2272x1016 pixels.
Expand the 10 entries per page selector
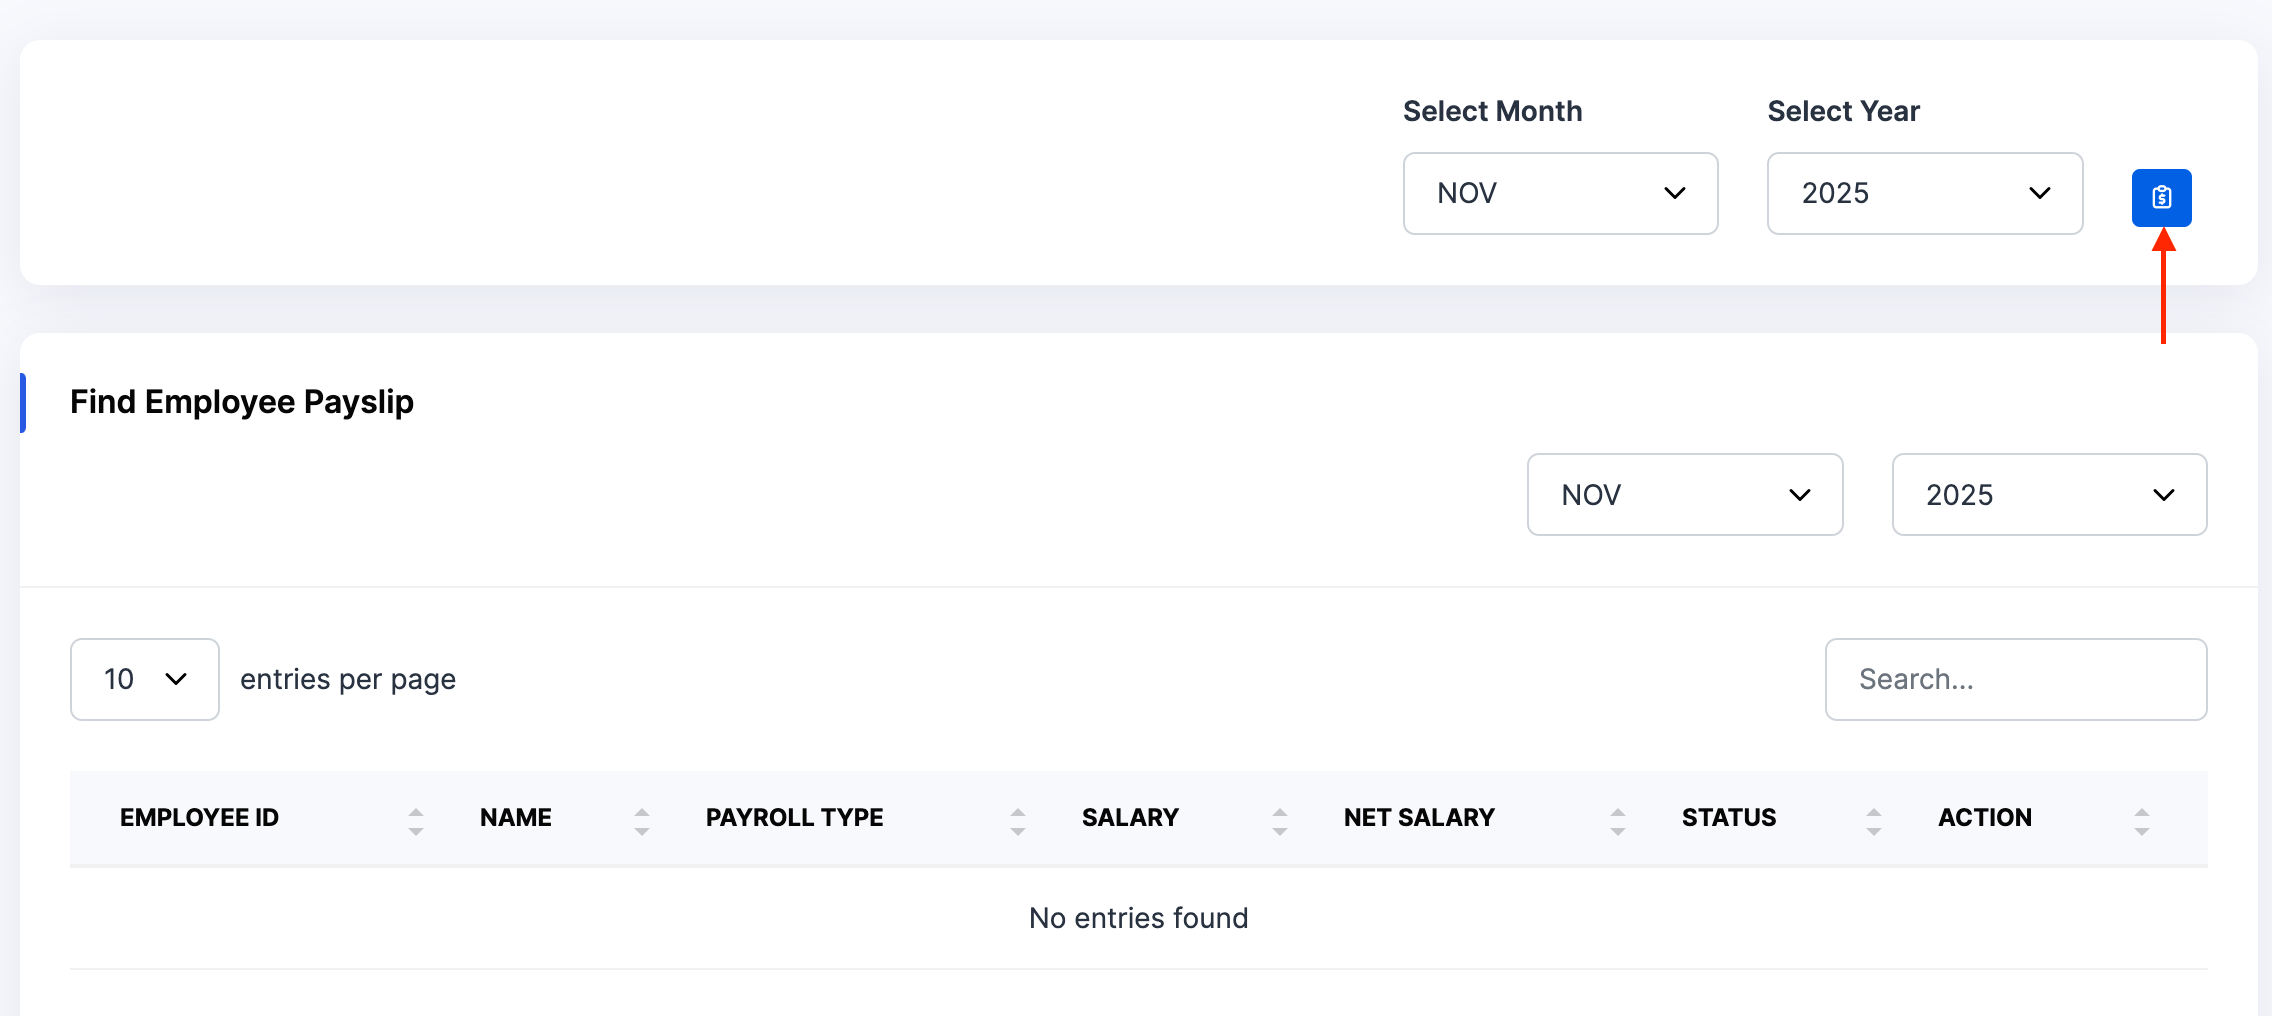(x=145, y=679)
